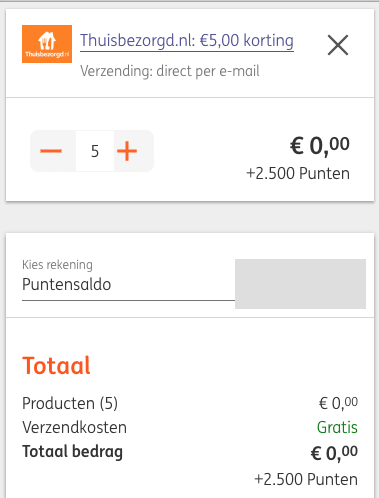379x498 pixels.
Task: Click the orange Totaal heading
Action: pyautogui.click(x=56, y=366)
